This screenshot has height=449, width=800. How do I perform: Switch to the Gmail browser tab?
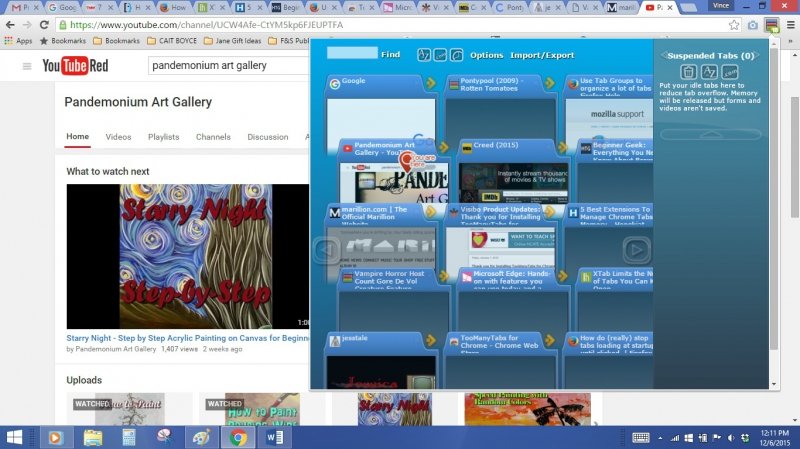(23, 8)
